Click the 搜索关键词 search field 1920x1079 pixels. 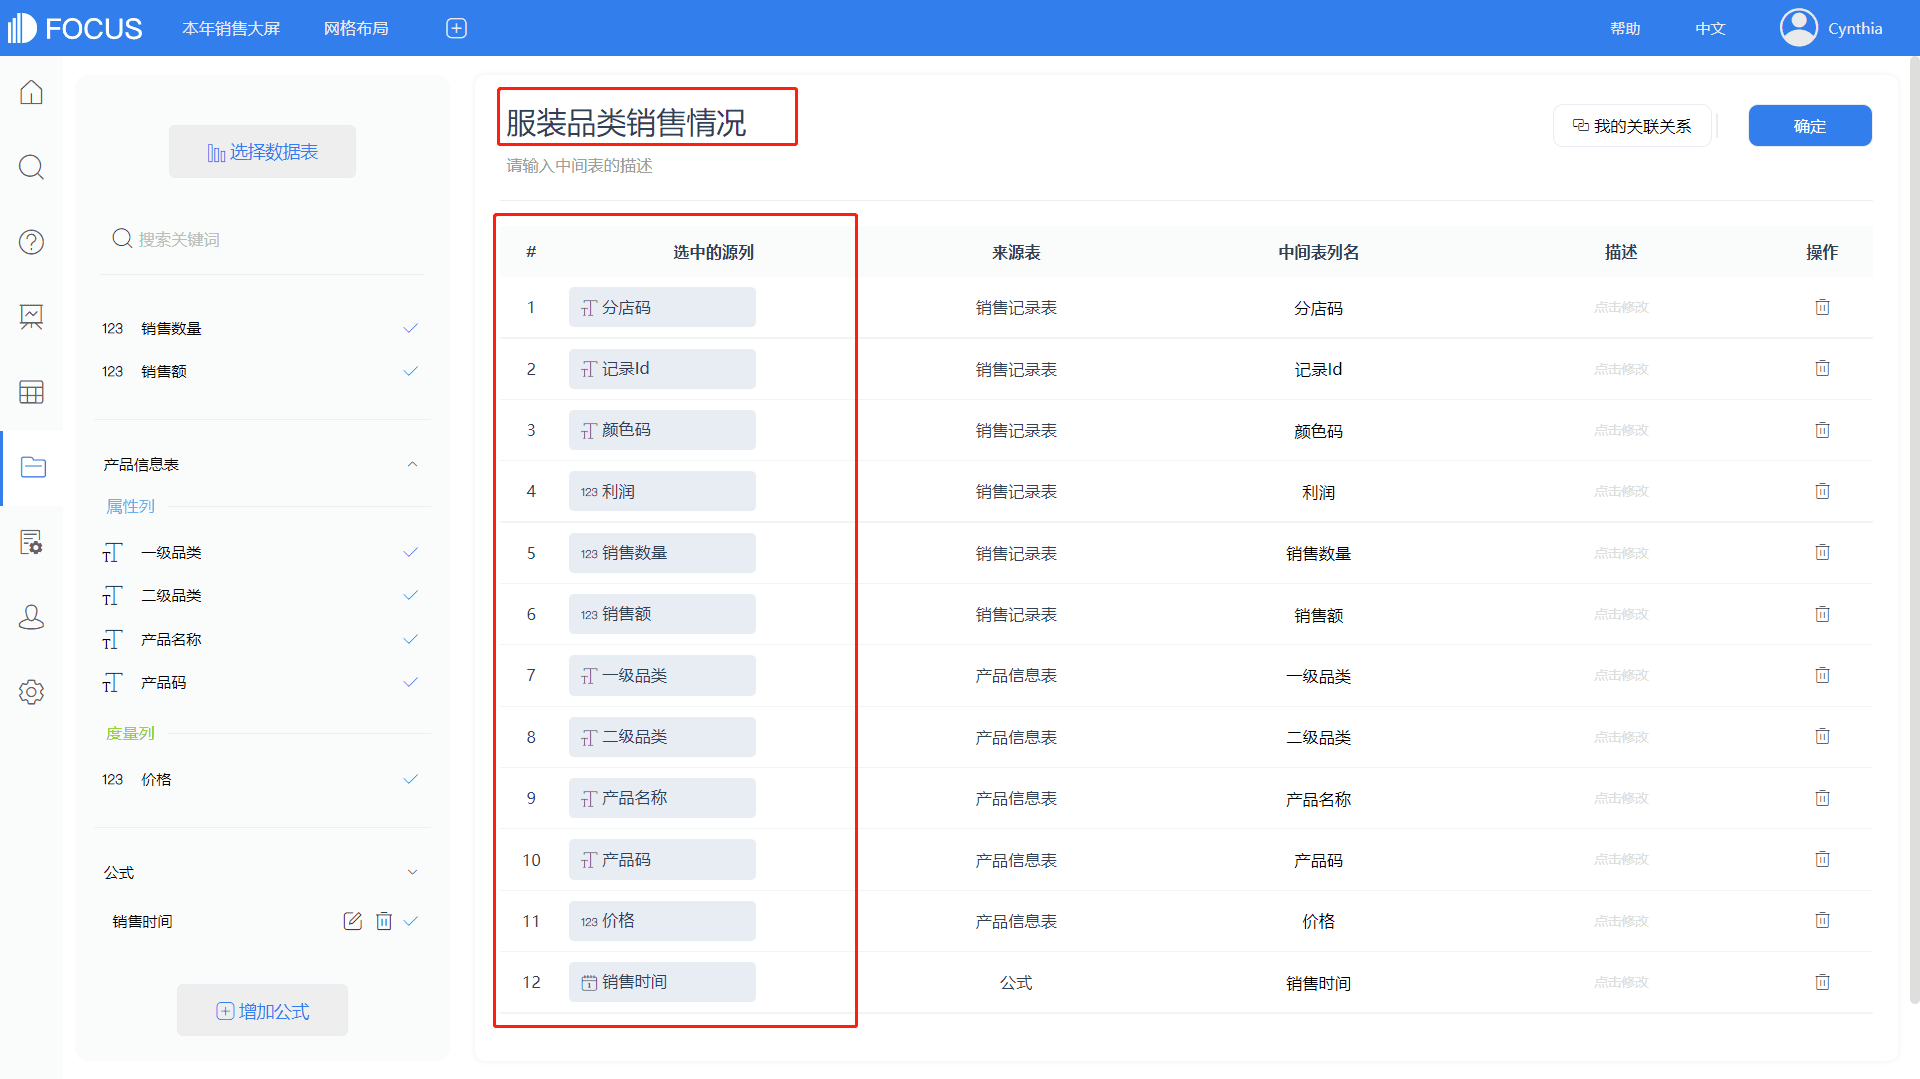click(x=262, y=239)
